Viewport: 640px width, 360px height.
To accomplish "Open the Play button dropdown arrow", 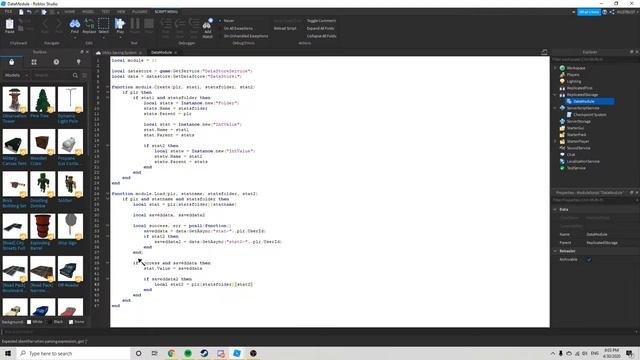I will coord(120,37).
